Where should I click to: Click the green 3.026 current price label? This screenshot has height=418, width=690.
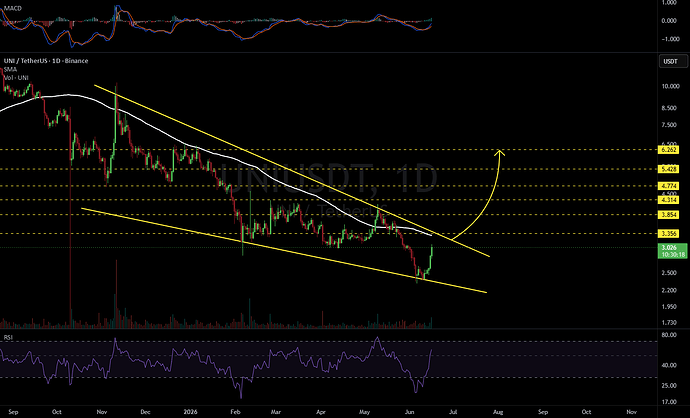click(x=672, y=251)
